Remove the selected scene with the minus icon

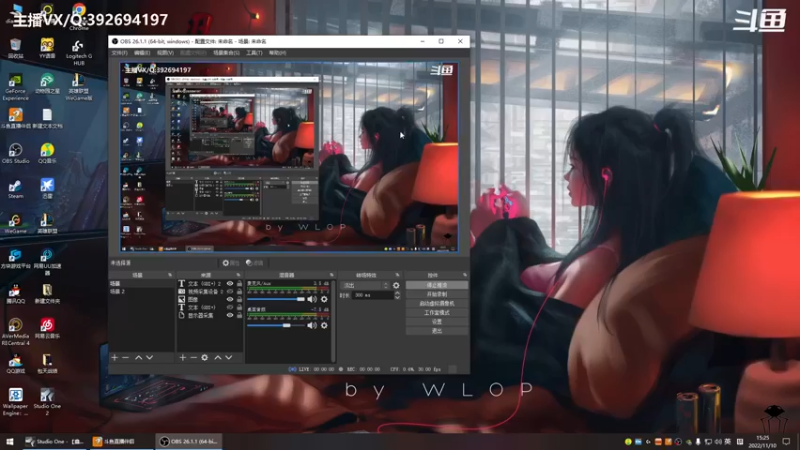click(x=126, y=358)
